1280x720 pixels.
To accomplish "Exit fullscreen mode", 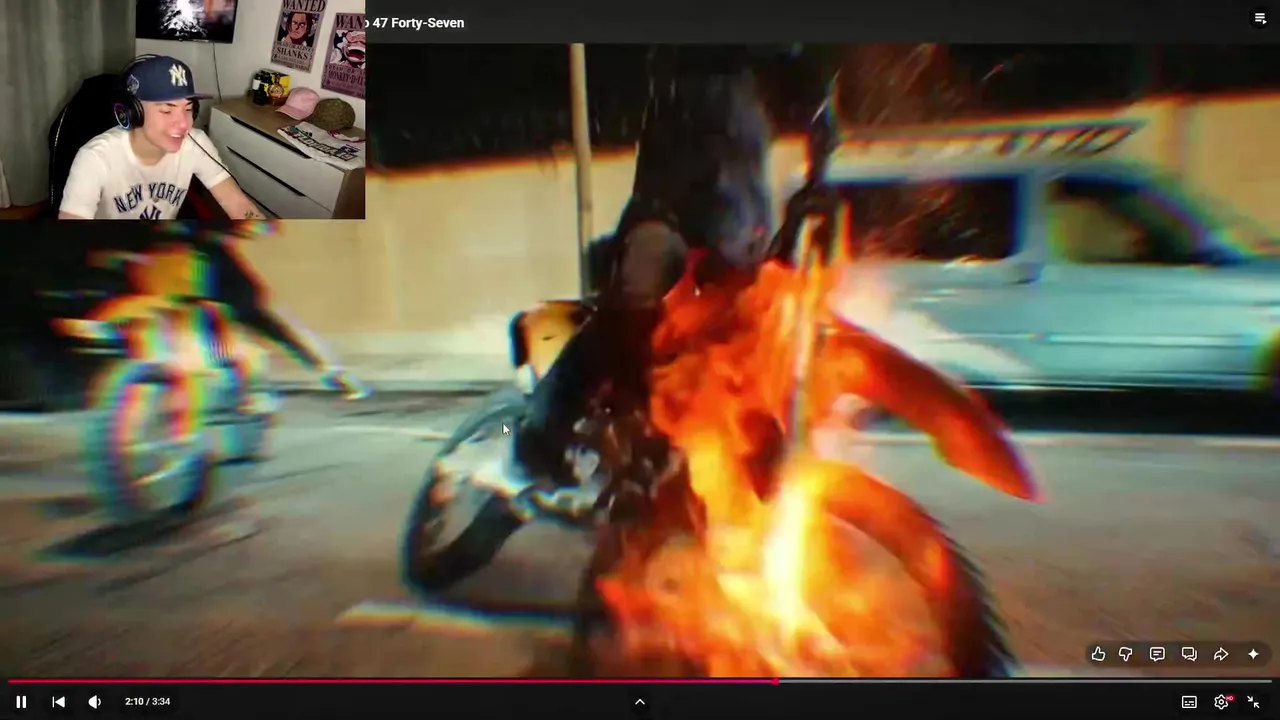I will point(1253,702).
